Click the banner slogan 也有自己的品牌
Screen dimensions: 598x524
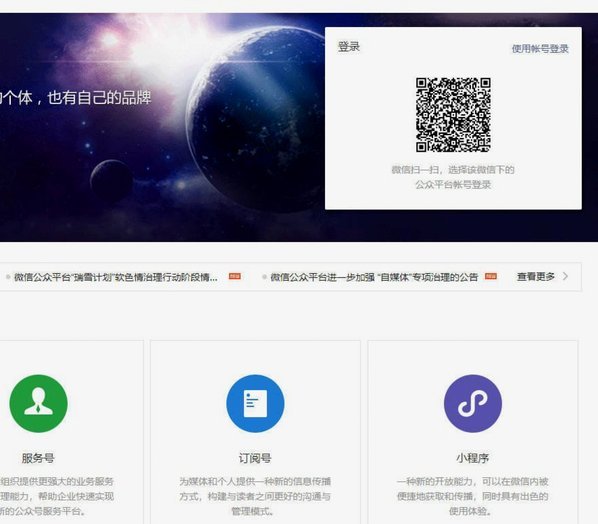[99, 98]
